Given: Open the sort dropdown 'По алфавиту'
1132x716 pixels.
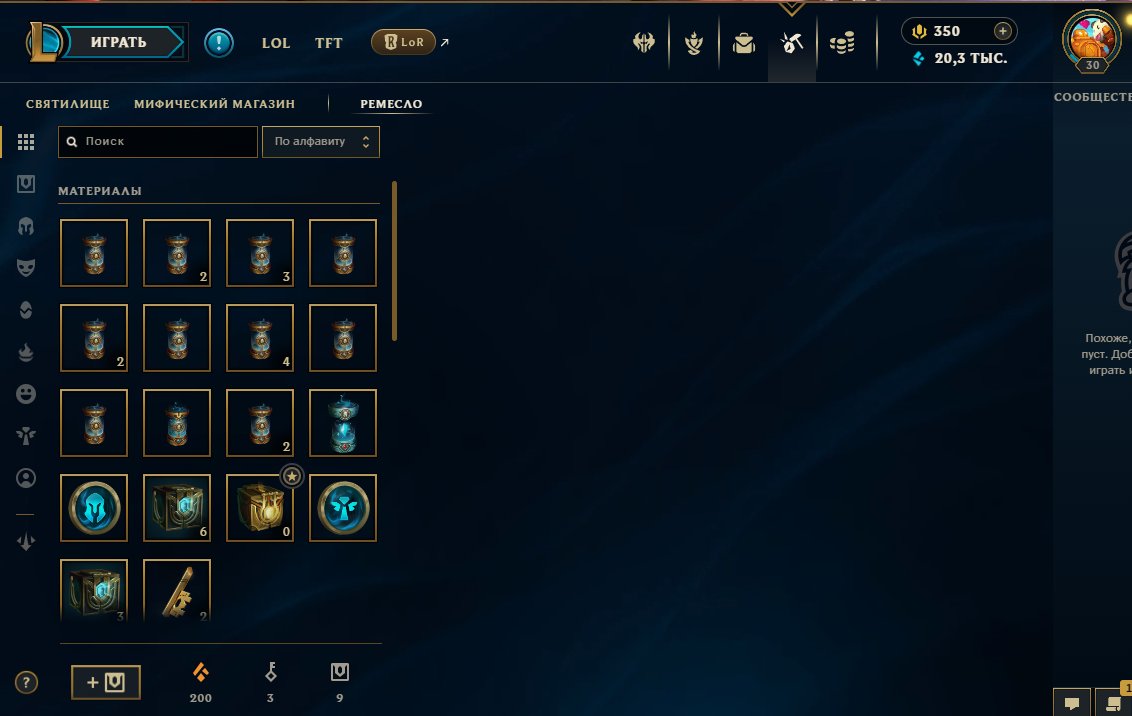Looking at the screenshot, I should pos(321,141).
